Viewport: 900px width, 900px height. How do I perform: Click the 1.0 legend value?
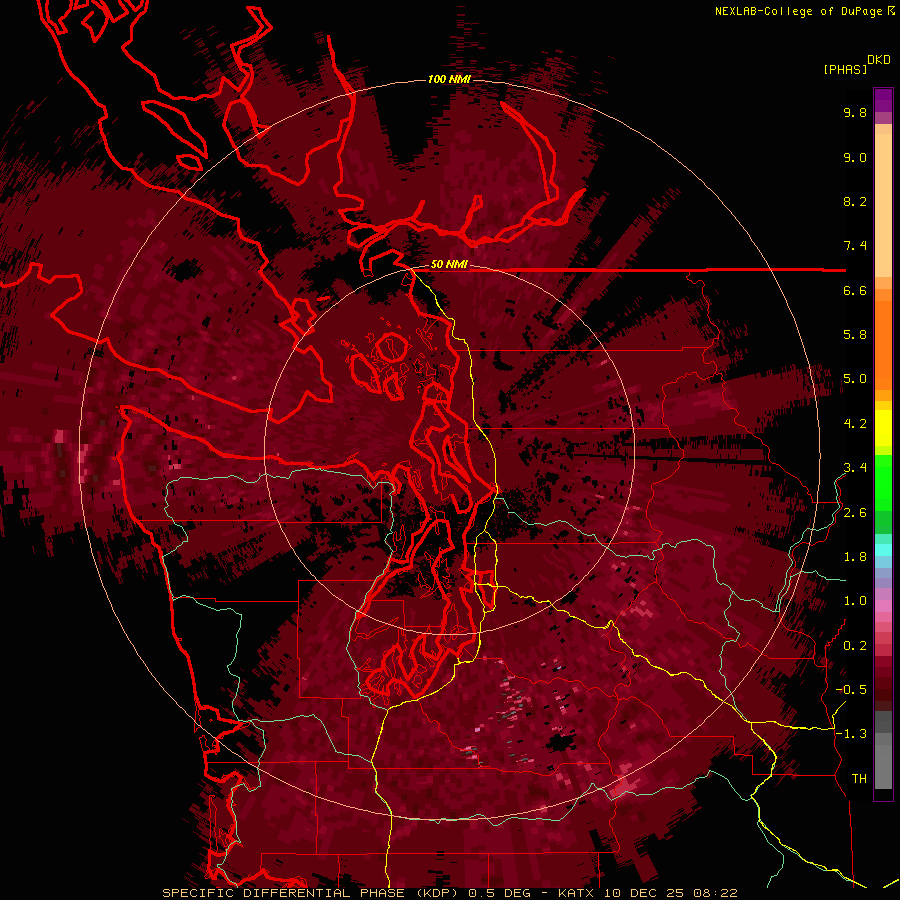tap(855, 601)
